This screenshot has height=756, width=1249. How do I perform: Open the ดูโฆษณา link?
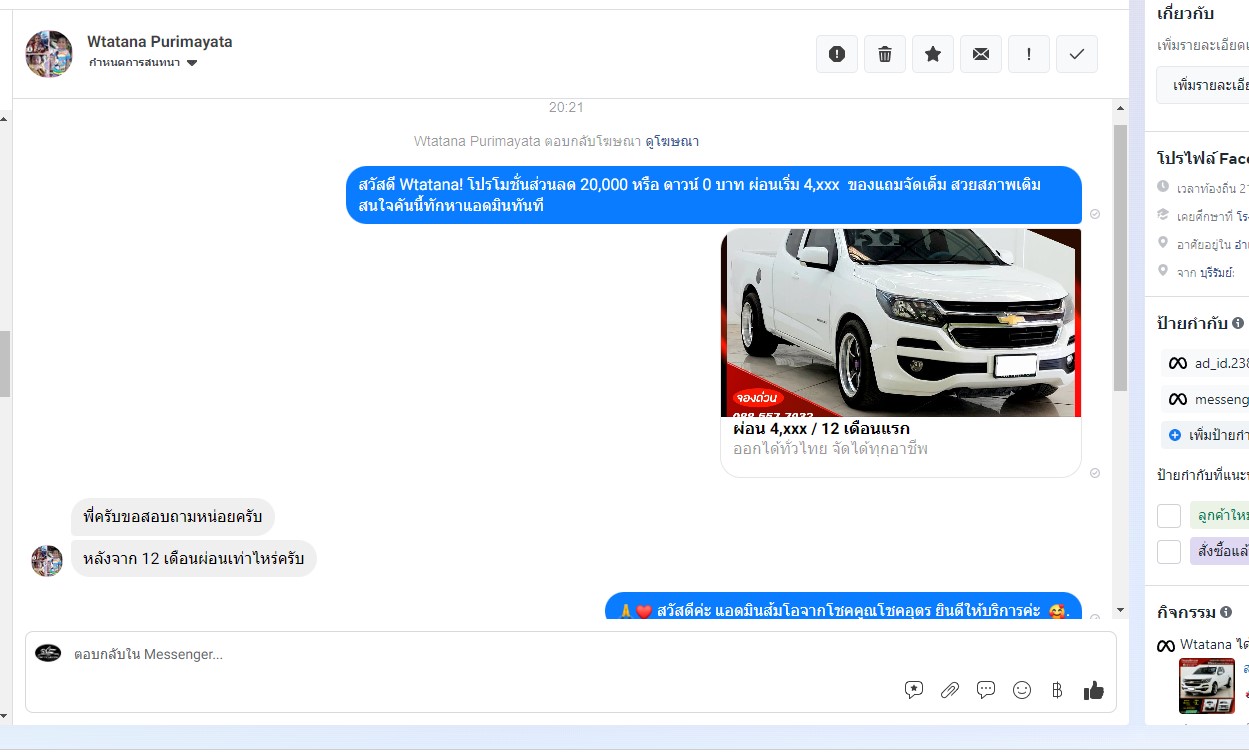672,141
